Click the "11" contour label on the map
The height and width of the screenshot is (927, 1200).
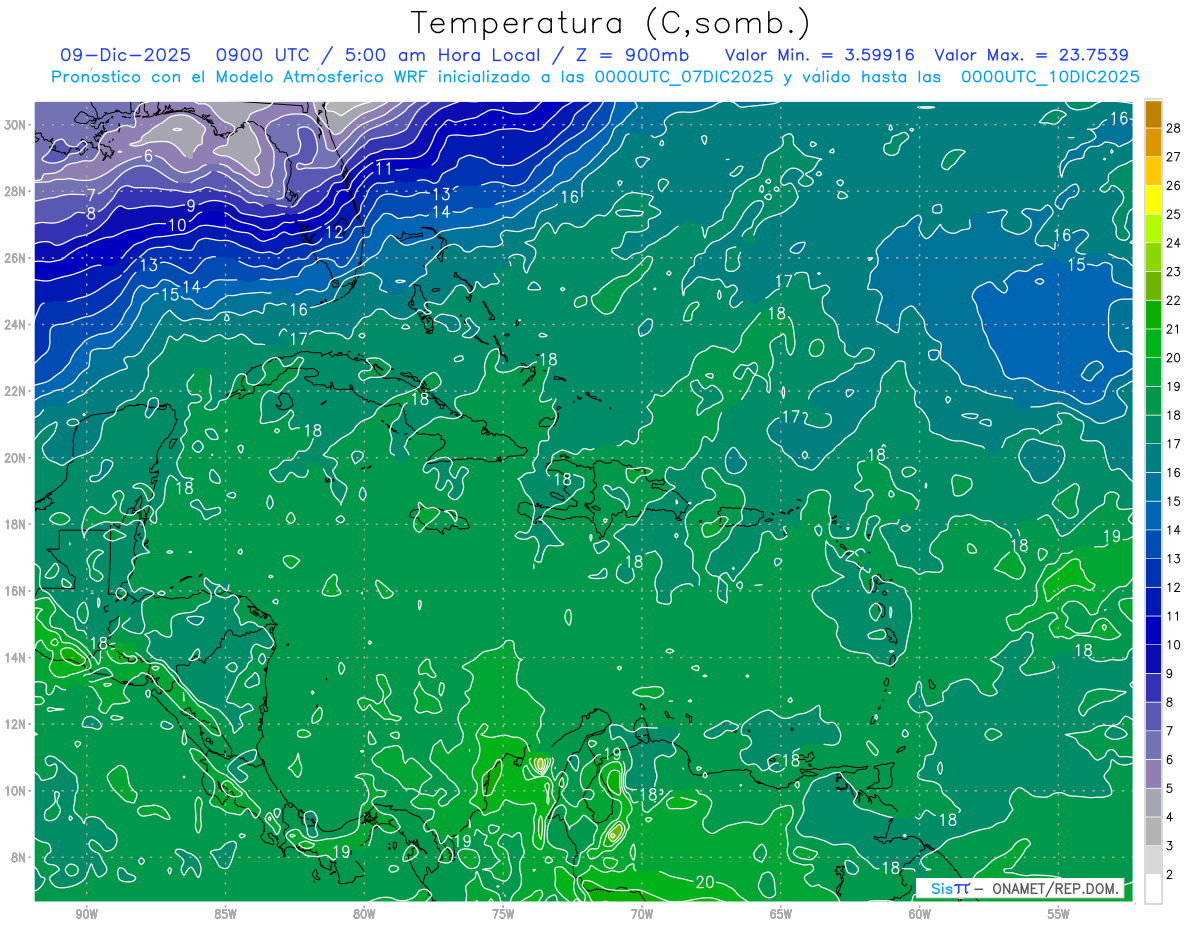[x=384, y=169]
